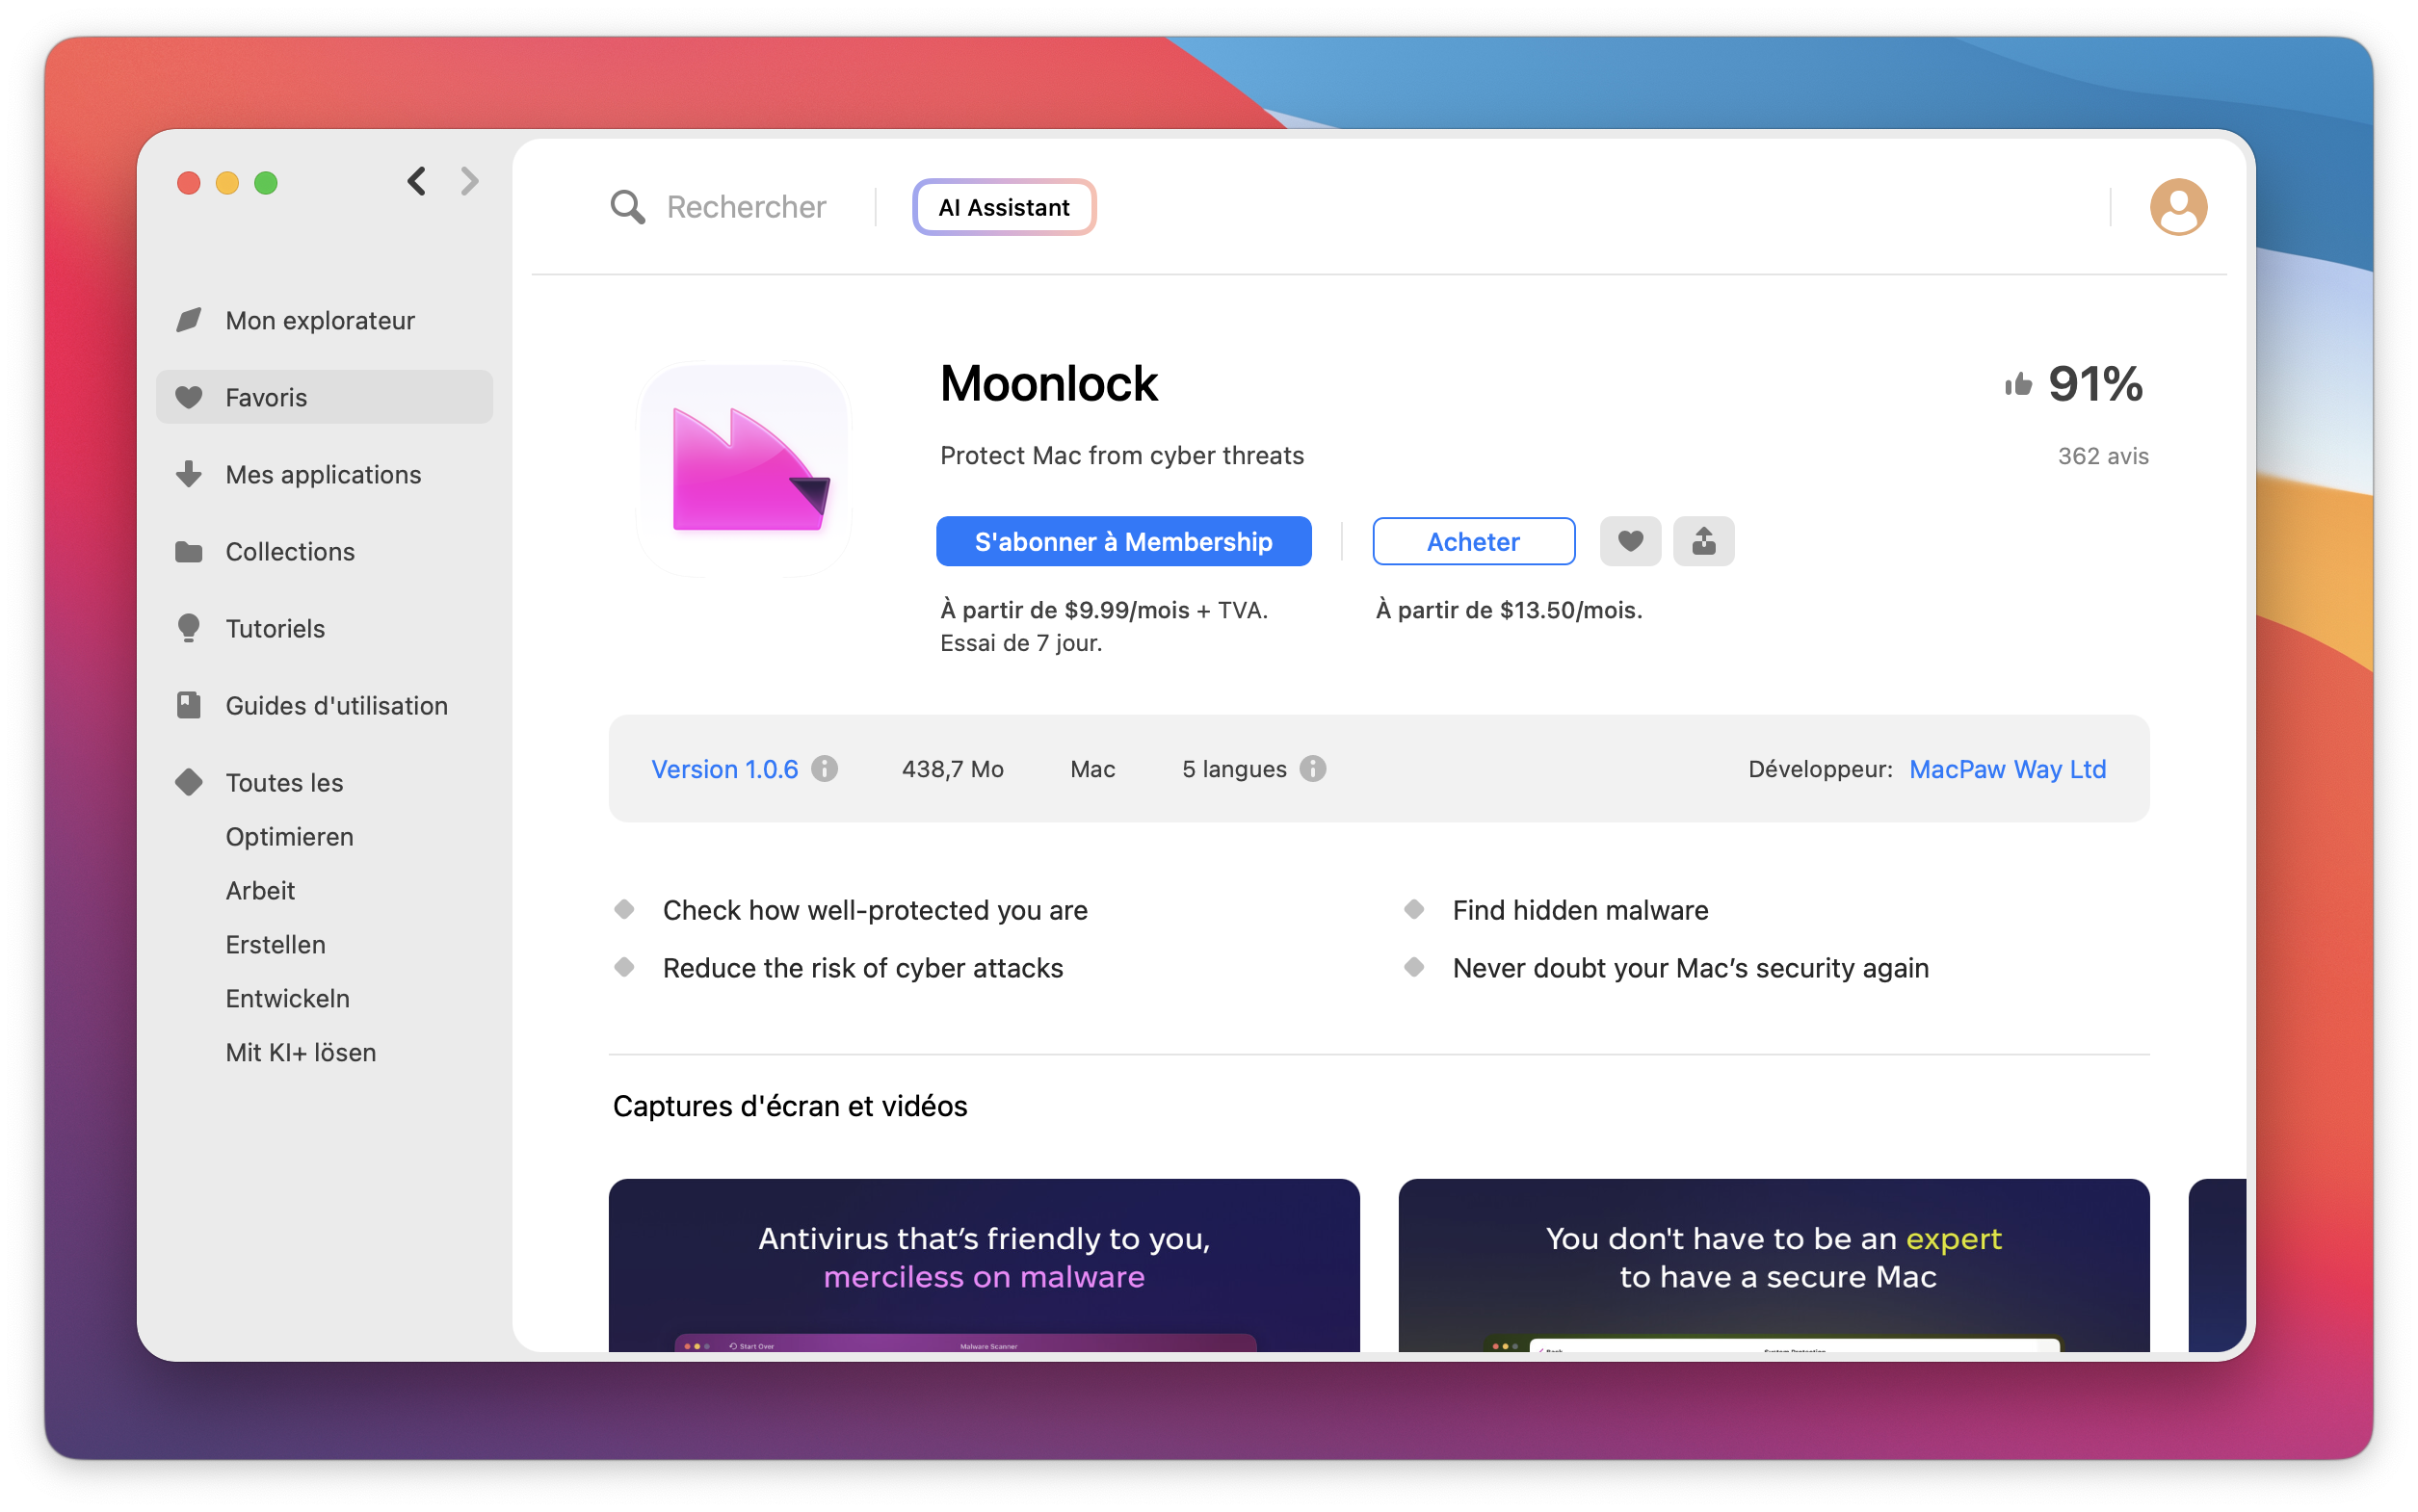Viewport: 2418px width, 1512px height.
Task: Select the Erstellen category
Action: [275, 944]
